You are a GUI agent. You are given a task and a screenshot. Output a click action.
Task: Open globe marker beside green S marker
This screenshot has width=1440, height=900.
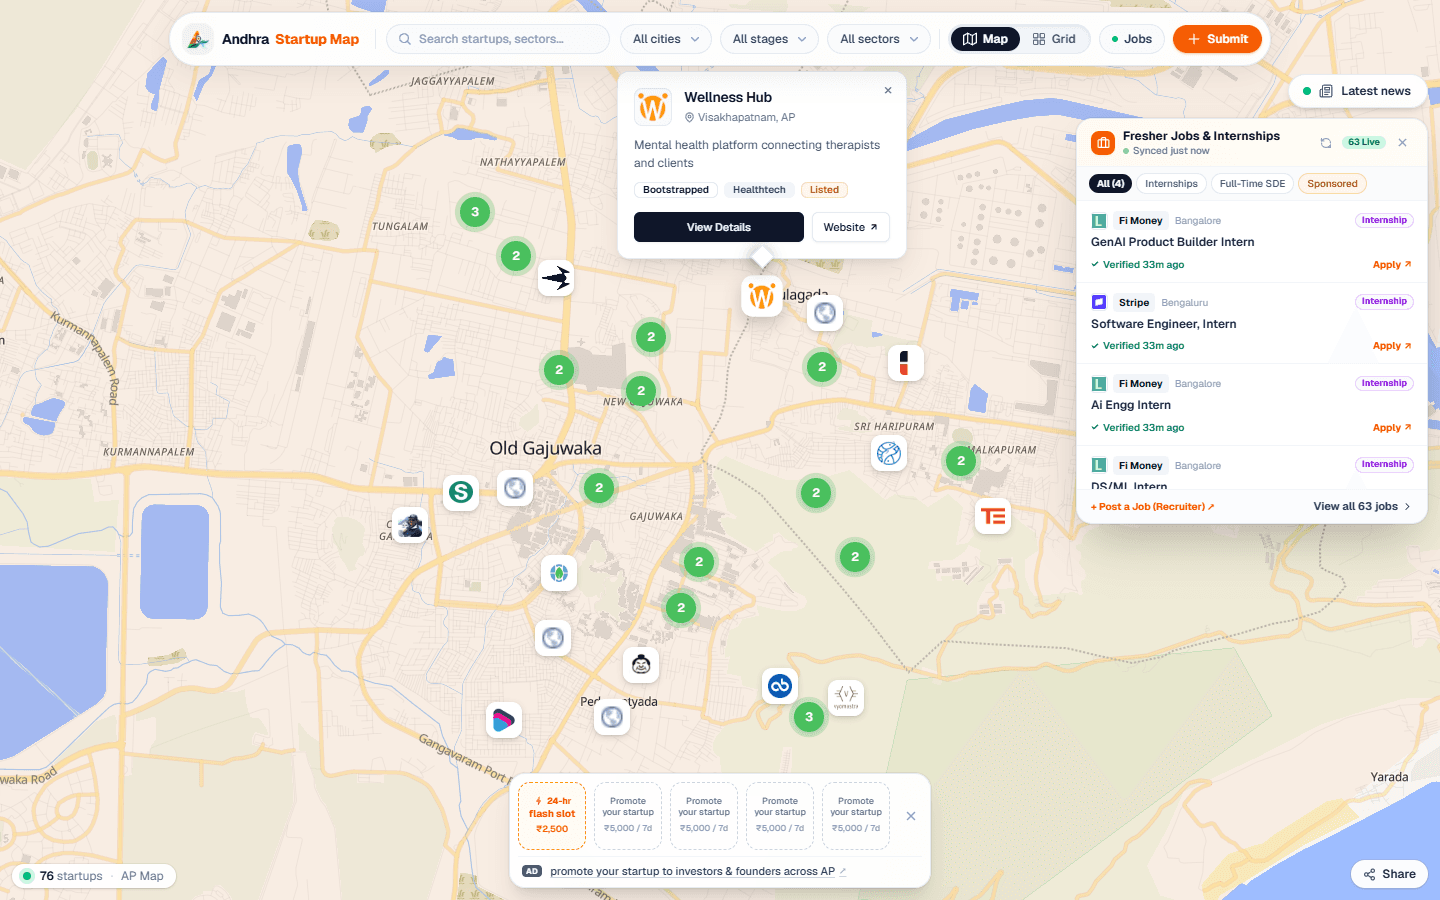point(515,488)
